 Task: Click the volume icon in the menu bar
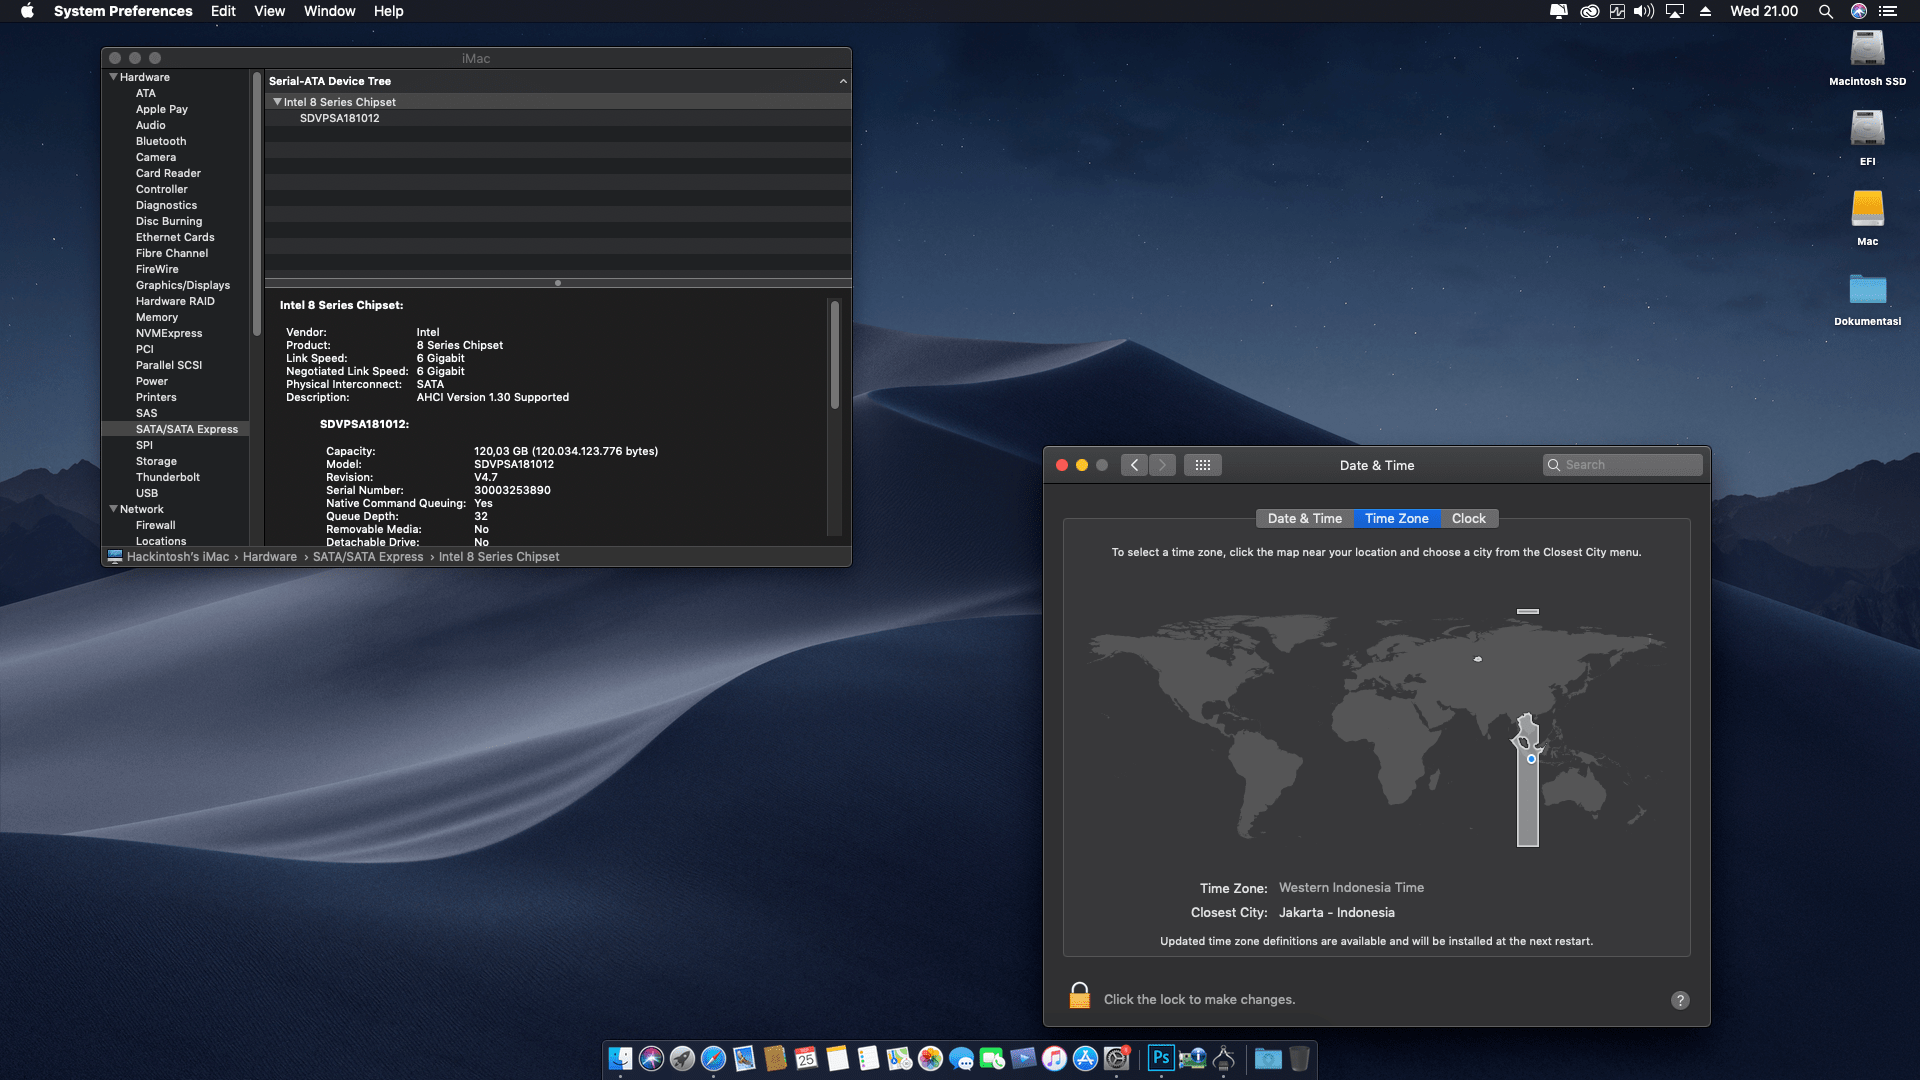point(1643,11)
